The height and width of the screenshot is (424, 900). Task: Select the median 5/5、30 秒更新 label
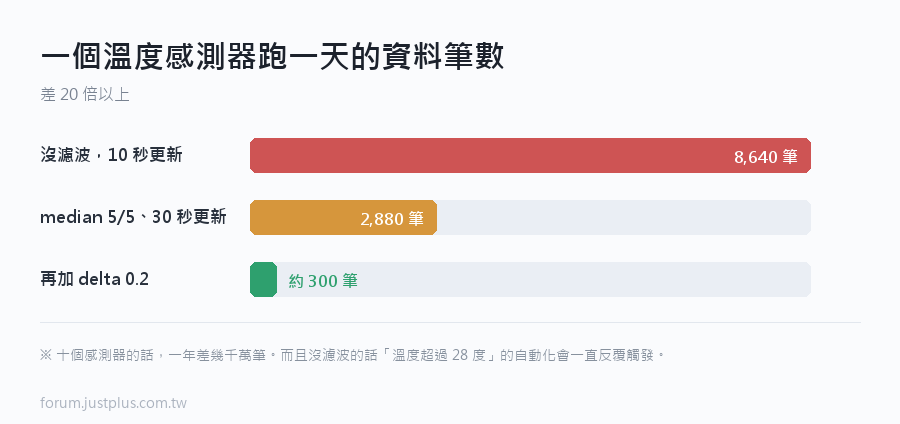[x=133, y=217]
